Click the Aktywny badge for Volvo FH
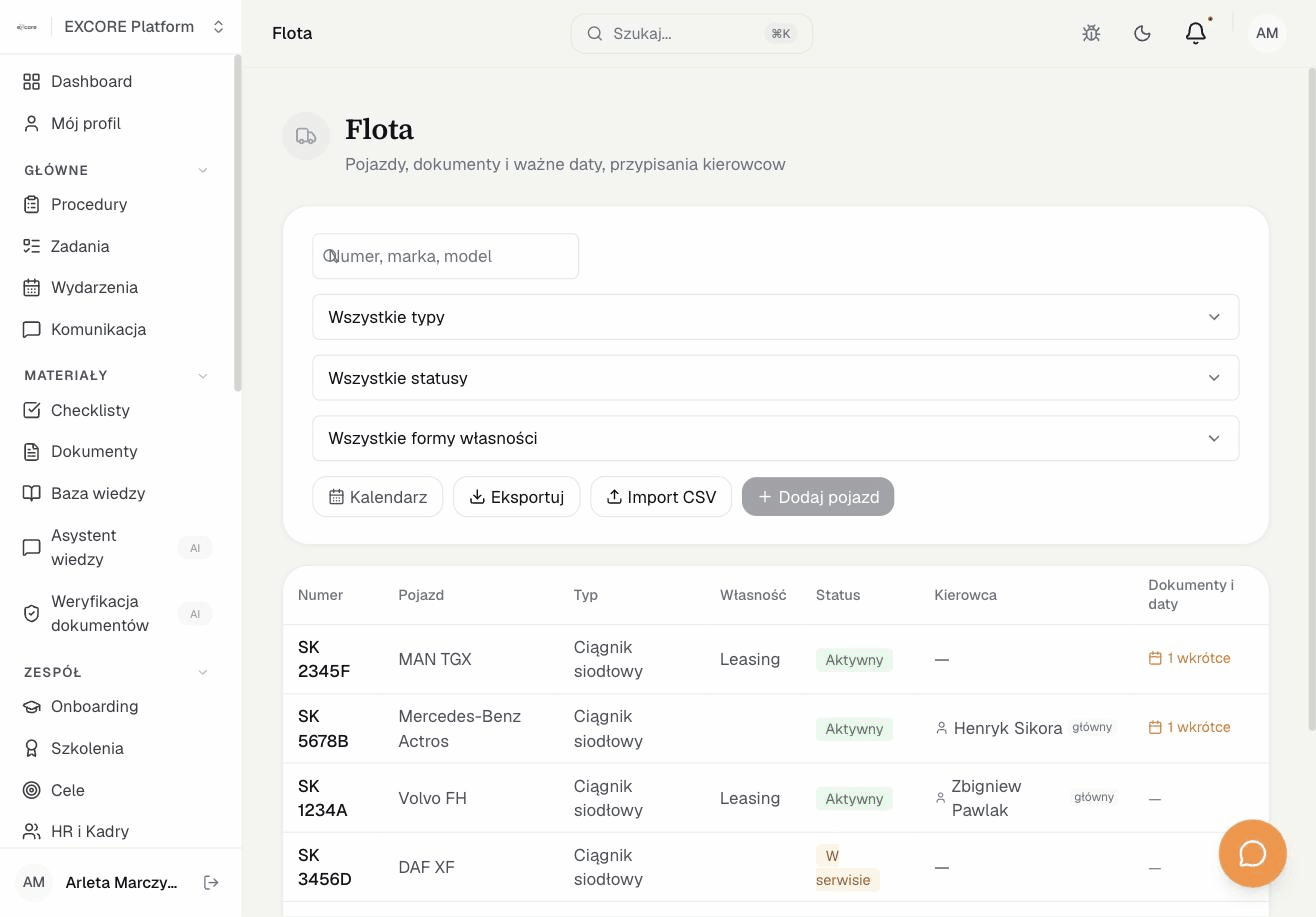 pos(854,799)
